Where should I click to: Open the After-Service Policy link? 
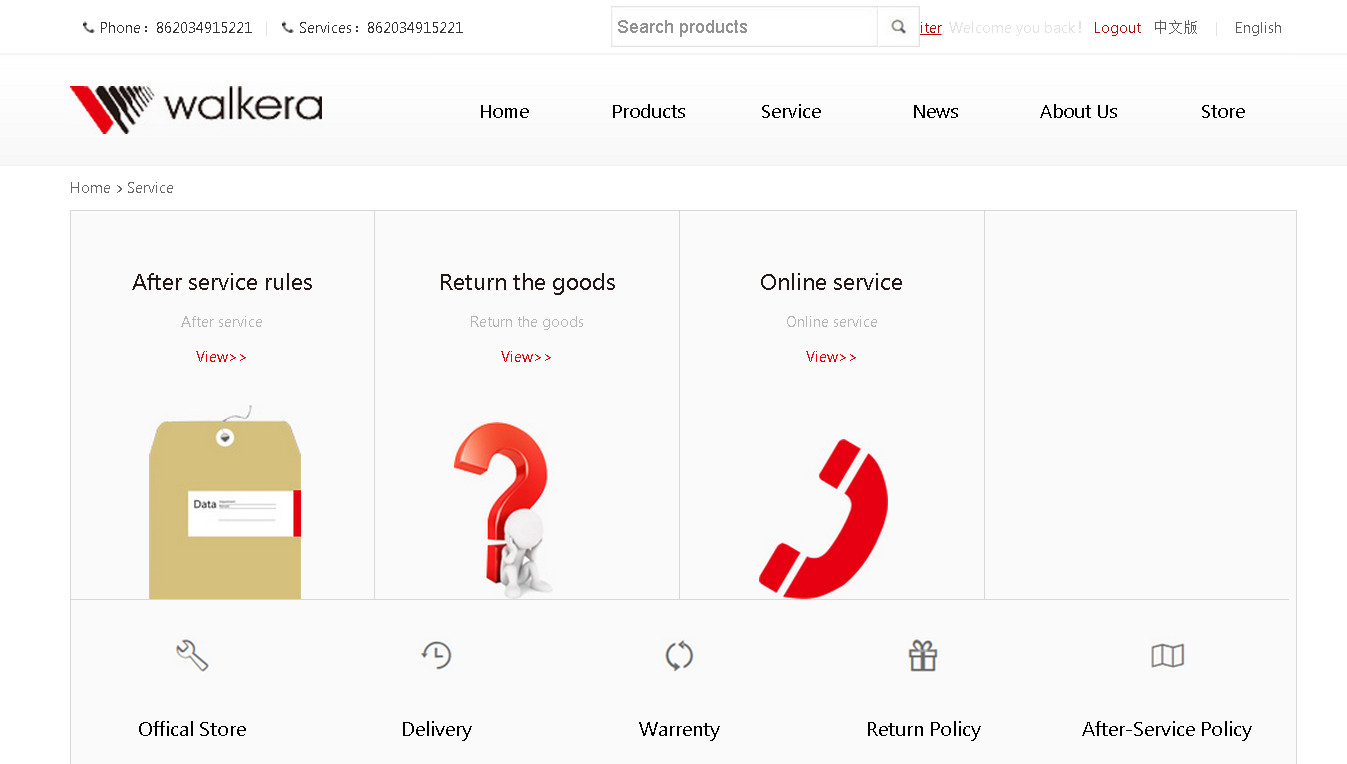point(1167,729)
